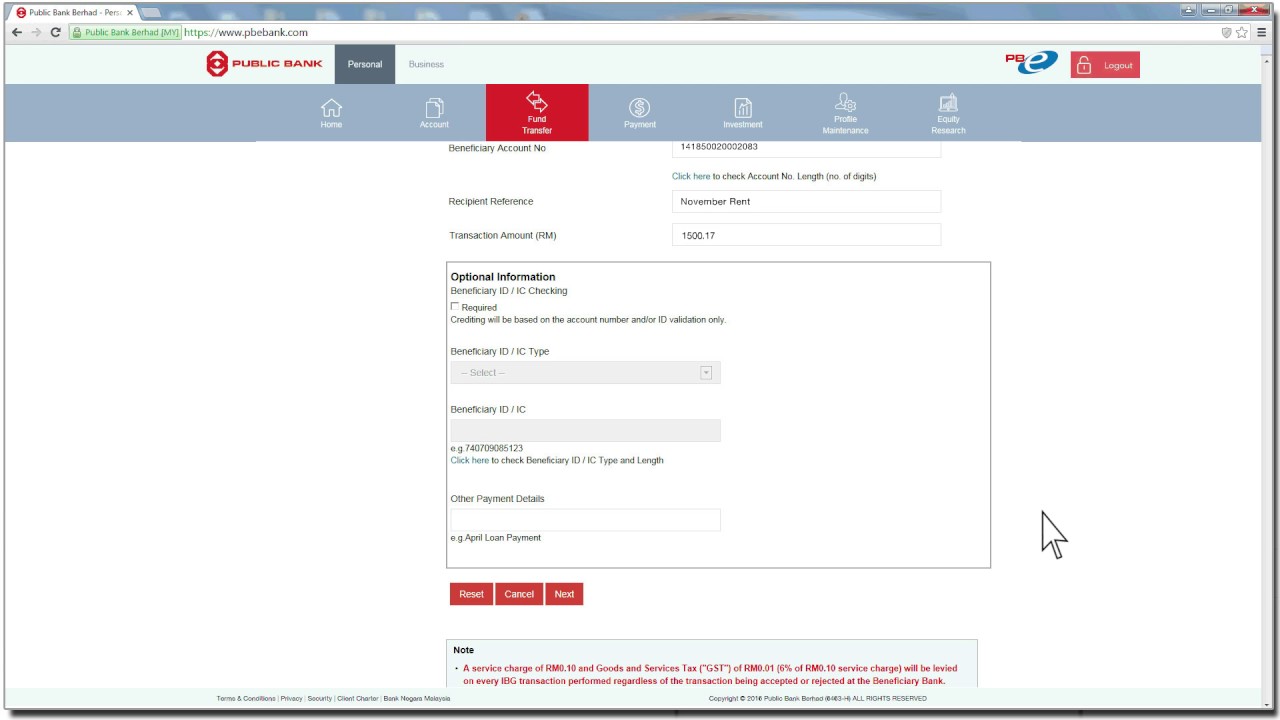
Task: Click the browser address bar URL
Action: click(246, 32)
